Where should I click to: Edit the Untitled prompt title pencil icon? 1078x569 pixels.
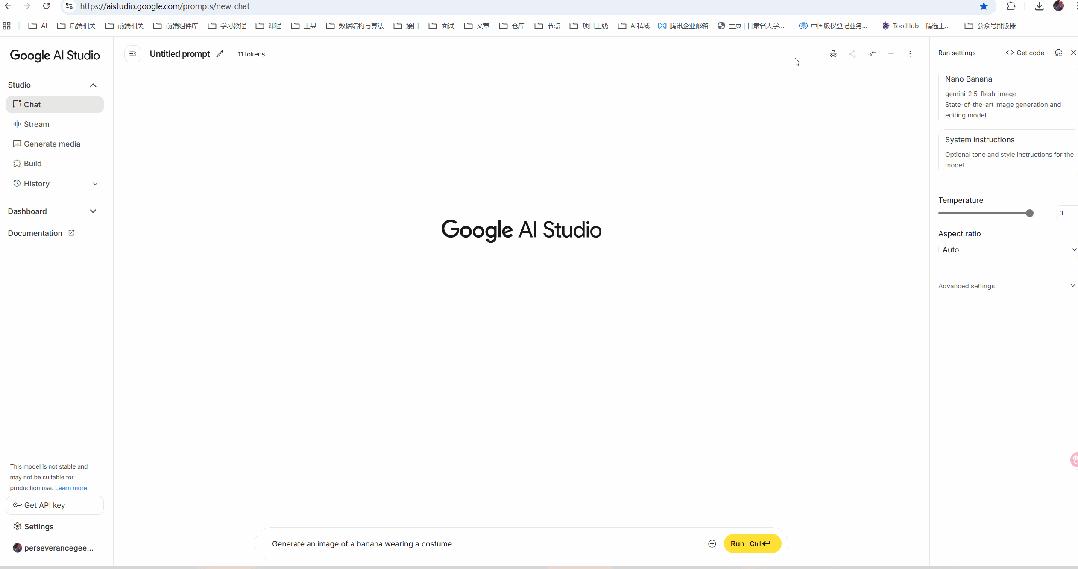[220, 54]
